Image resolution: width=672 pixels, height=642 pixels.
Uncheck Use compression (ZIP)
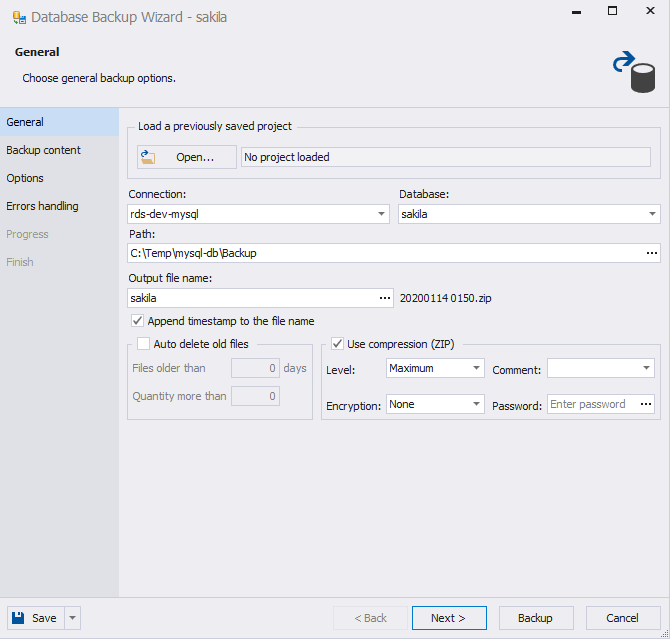(338, 344)
